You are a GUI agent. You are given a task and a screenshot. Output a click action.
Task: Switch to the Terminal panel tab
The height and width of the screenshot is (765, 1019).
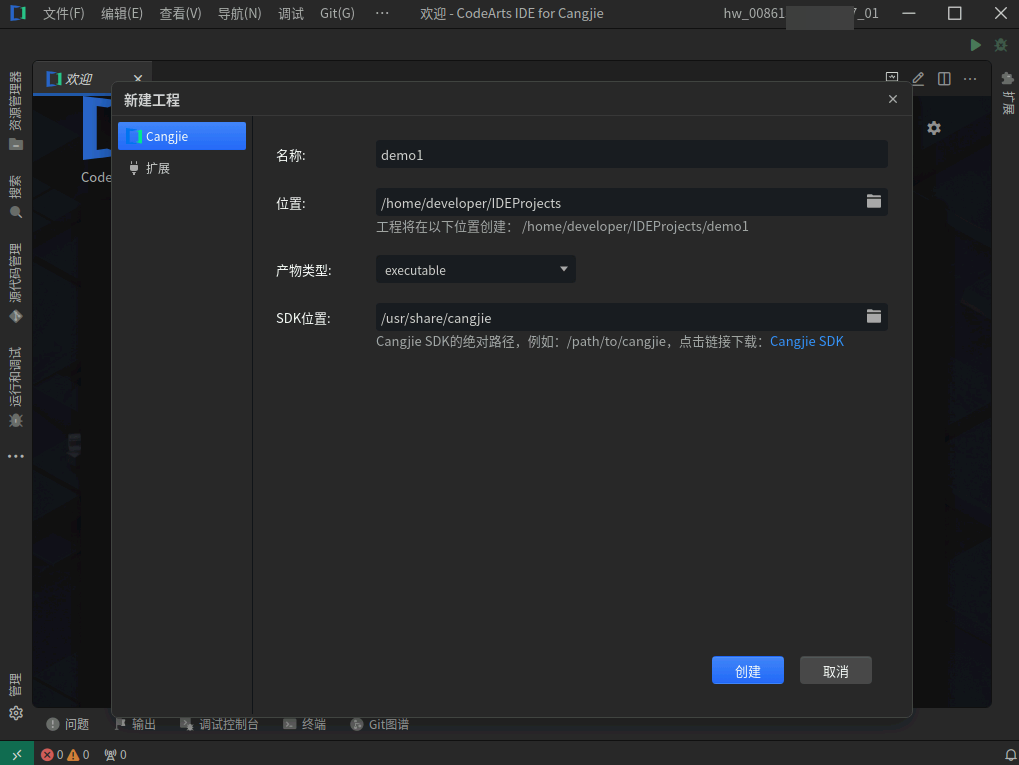pyautogui.click(x=305, y=724)
